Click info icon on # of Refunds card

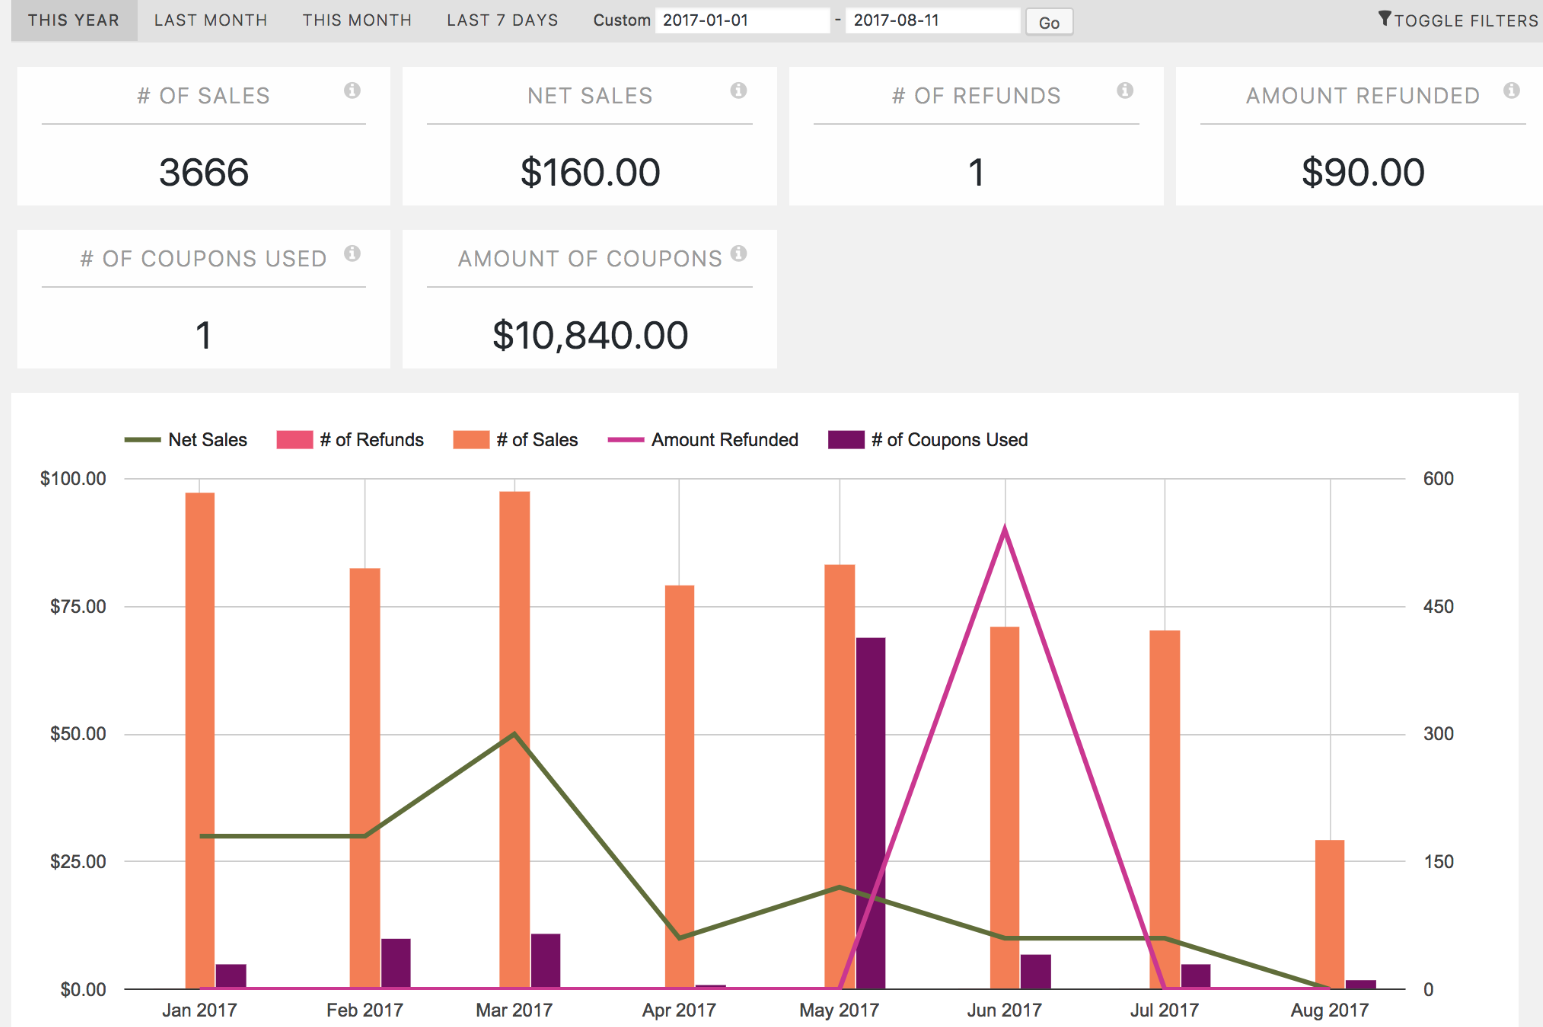pos(1125,91)
